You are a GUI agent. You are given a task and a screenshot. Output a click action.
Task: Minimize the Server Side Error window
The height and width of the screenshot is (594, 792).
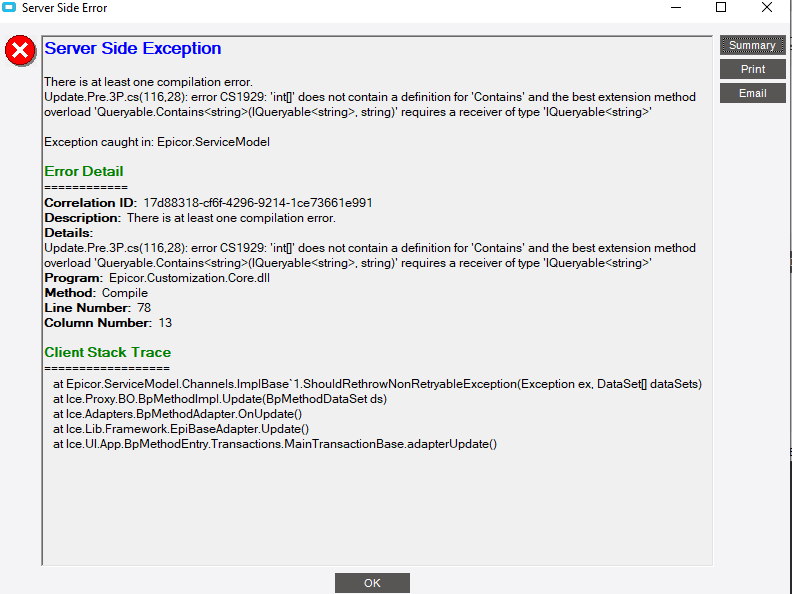[x=676, y=8]
